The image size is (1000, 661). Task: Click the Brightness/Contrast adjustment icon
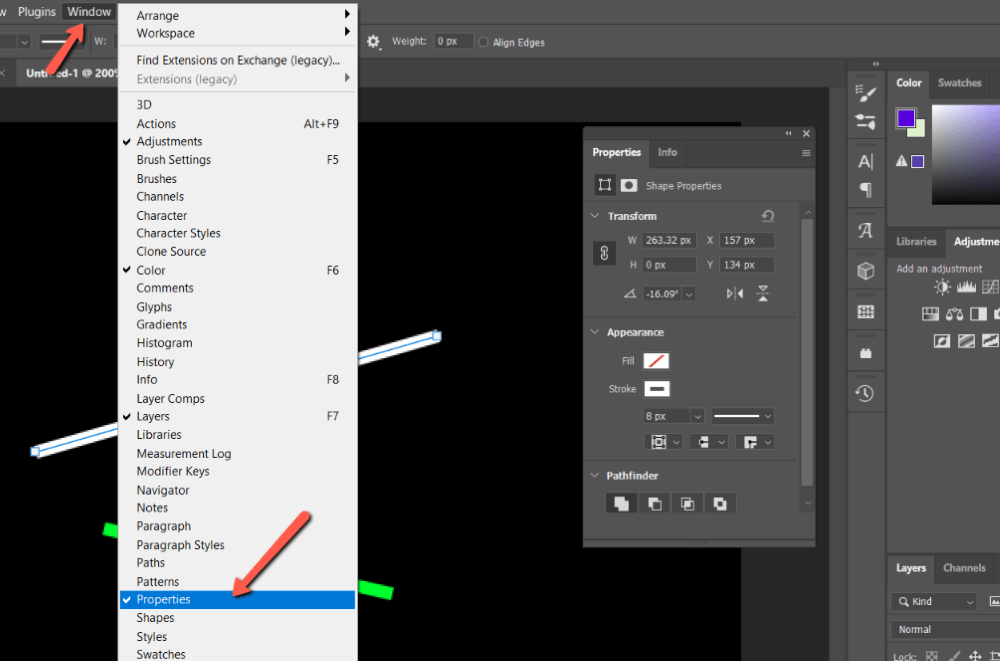942,288
